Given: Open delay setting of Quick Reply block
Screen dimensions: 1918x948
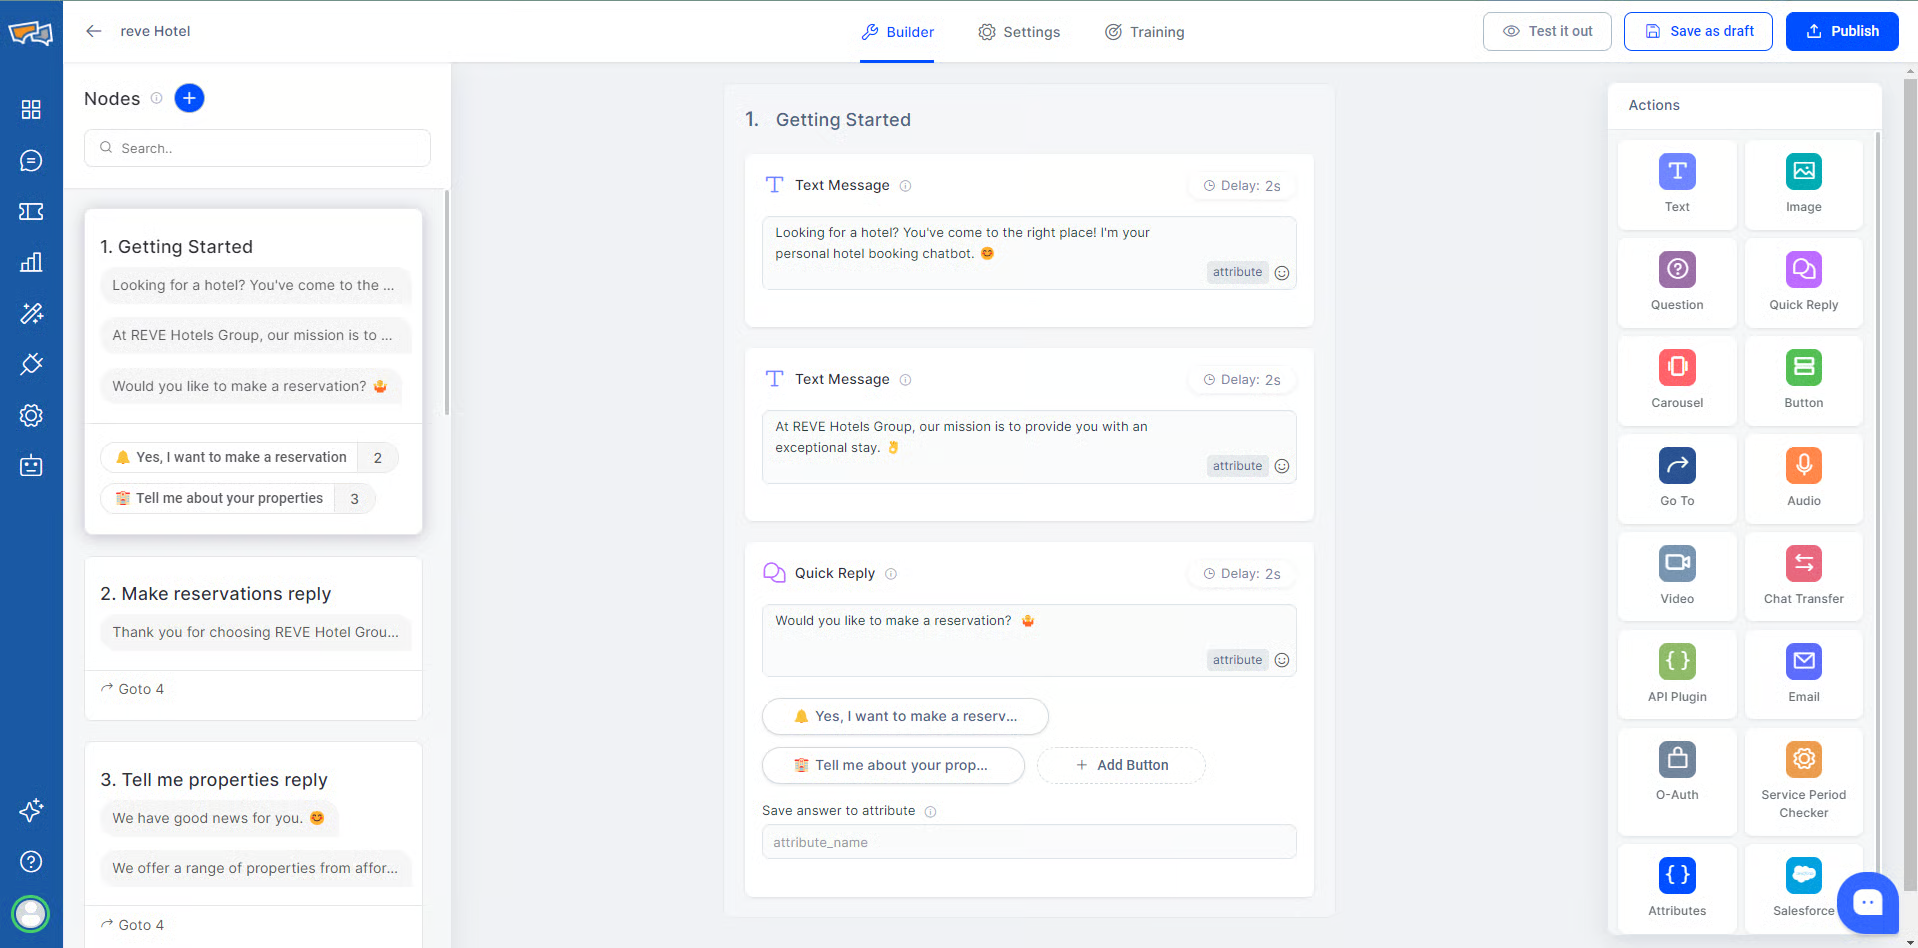Looking at the screenshot, I should 1241,574.
